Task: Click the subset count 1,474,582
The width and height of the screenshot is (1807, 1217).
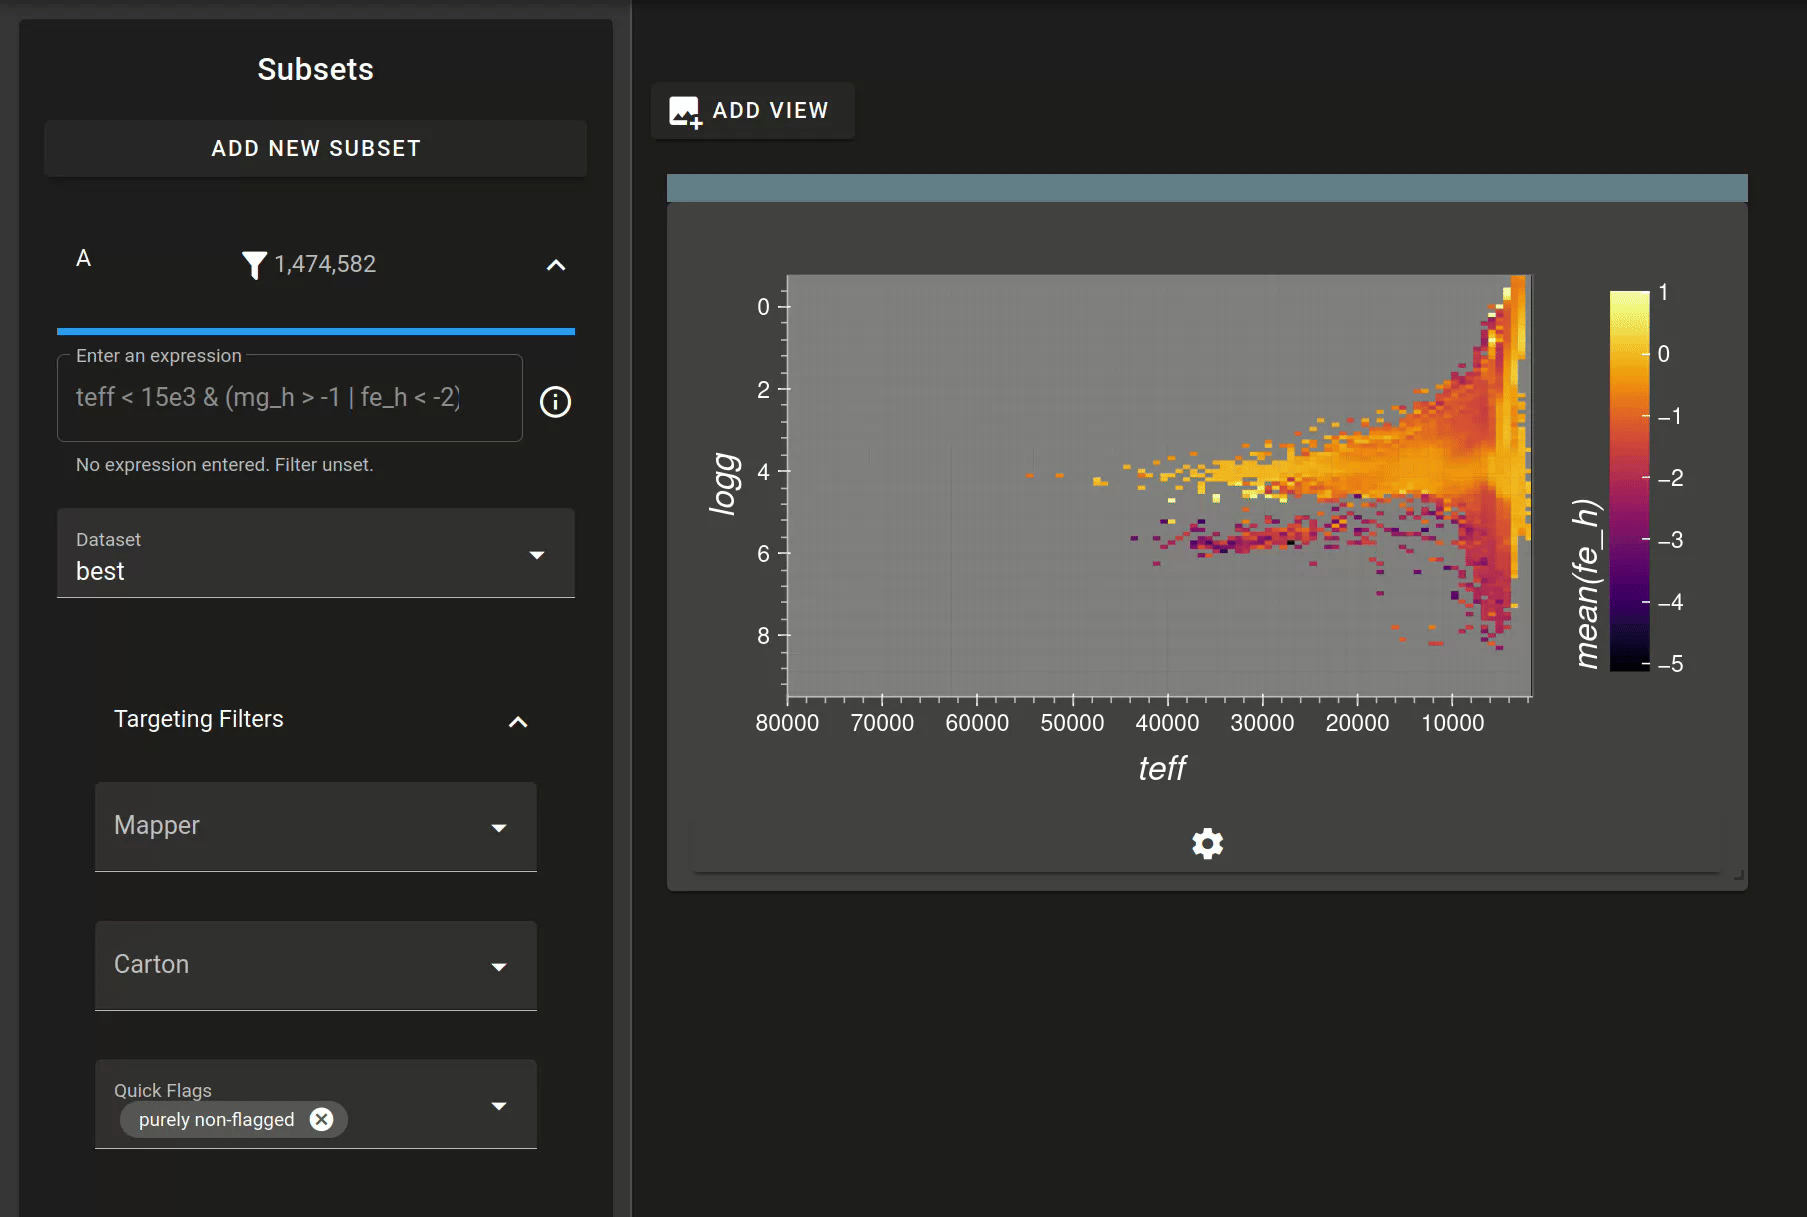Action: pos(325,264)
